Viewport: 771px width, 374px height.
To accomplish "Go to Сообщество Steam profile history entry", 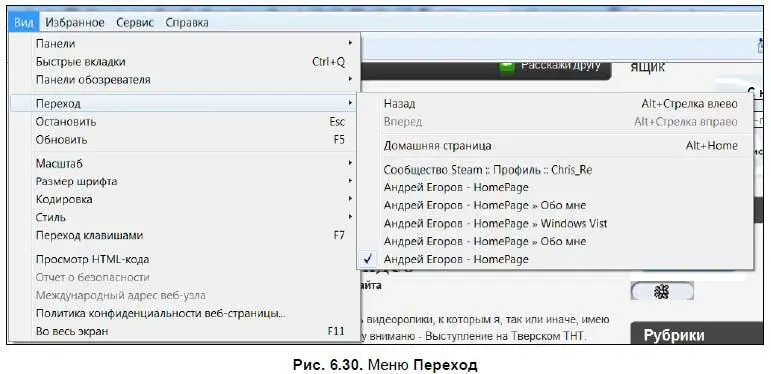I will (556, 170).
